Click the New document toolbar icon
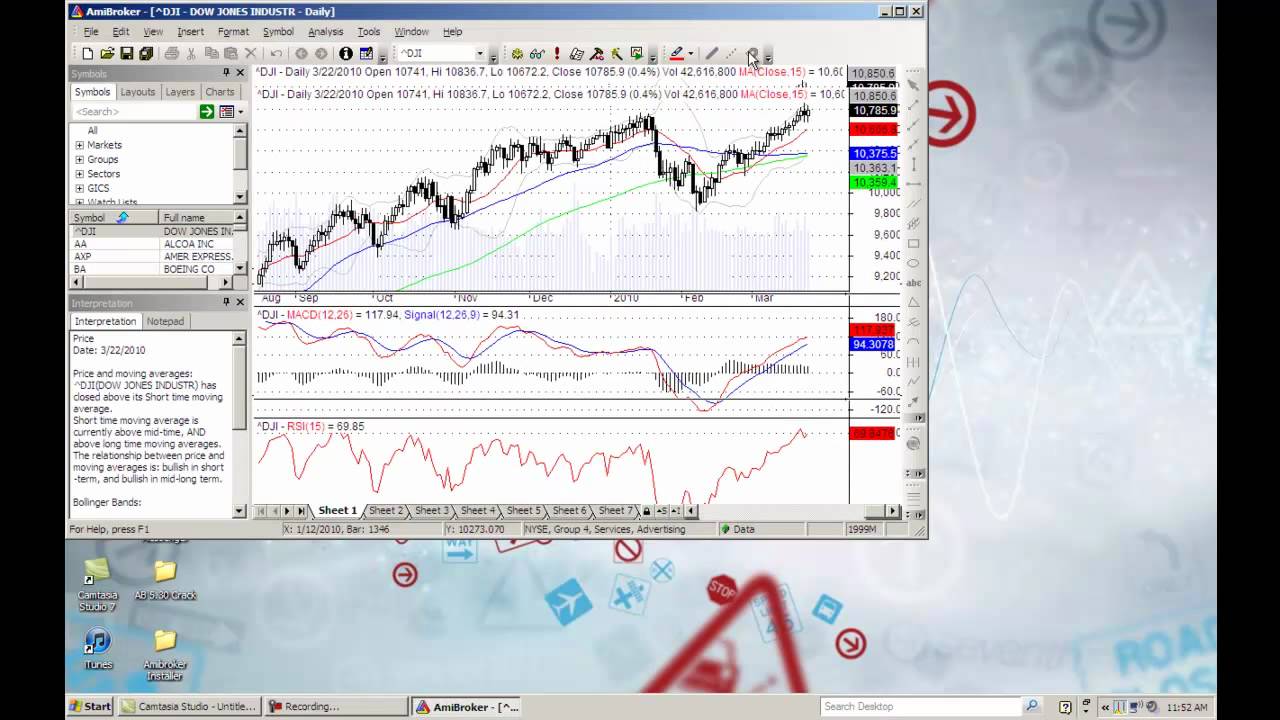 tap(88, 53)
